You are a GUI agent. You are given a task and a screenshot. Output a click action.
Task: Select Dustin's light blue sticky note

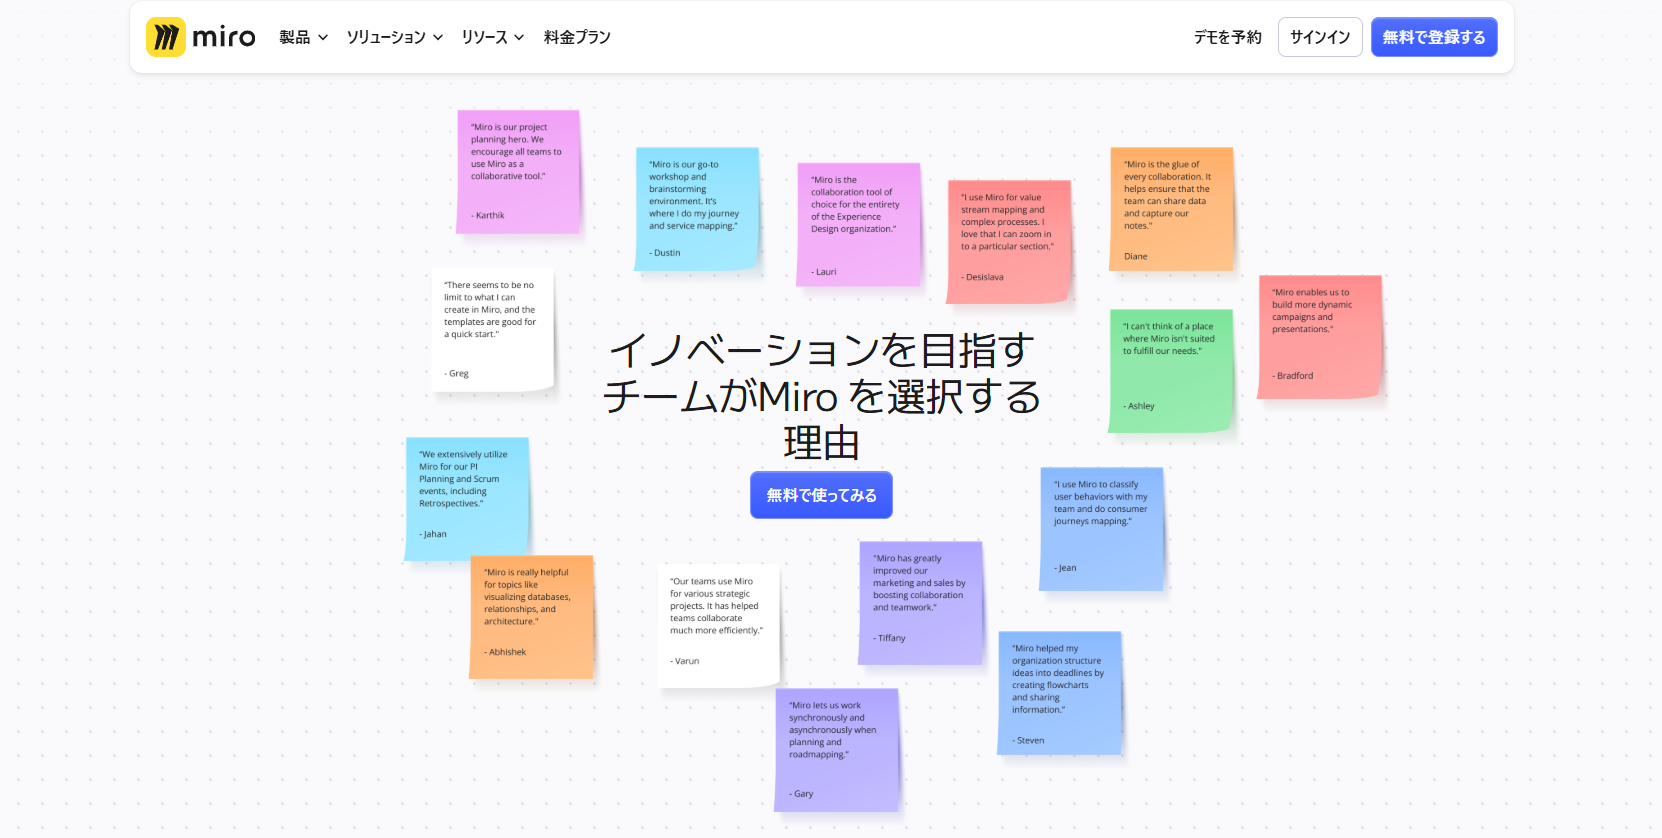pyautogui.click(x=696, y=209)
